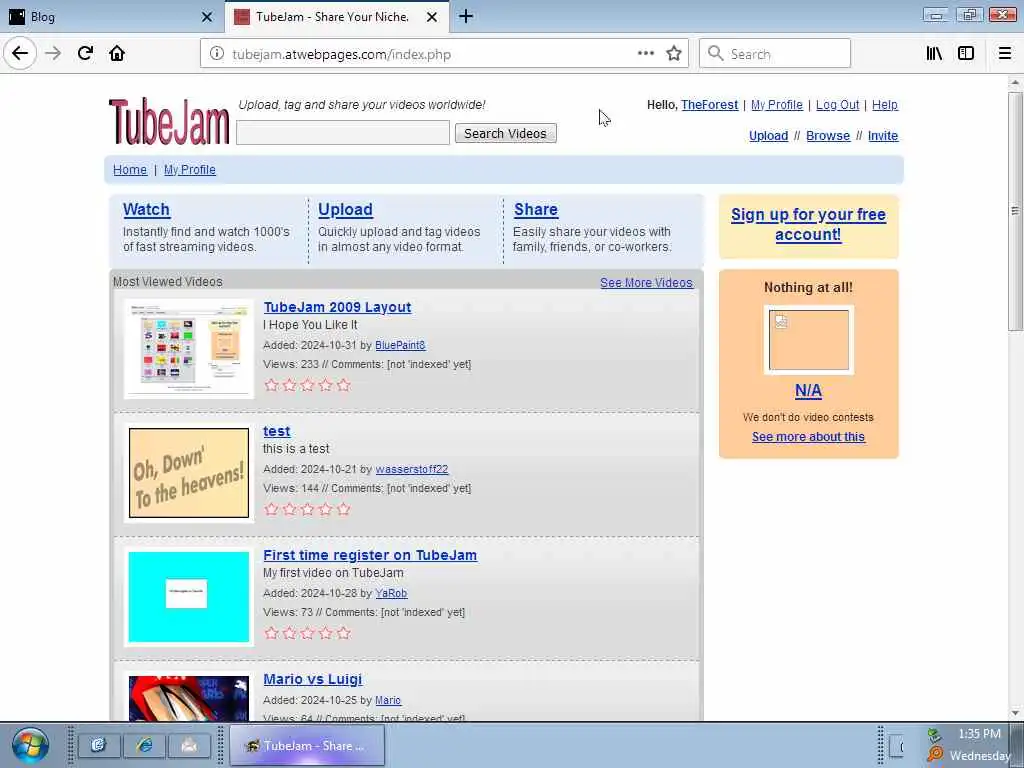The image size is (1024, 768).
Task: Open TheForest username link
Action: pyautogui.click(x=709, y=104)
